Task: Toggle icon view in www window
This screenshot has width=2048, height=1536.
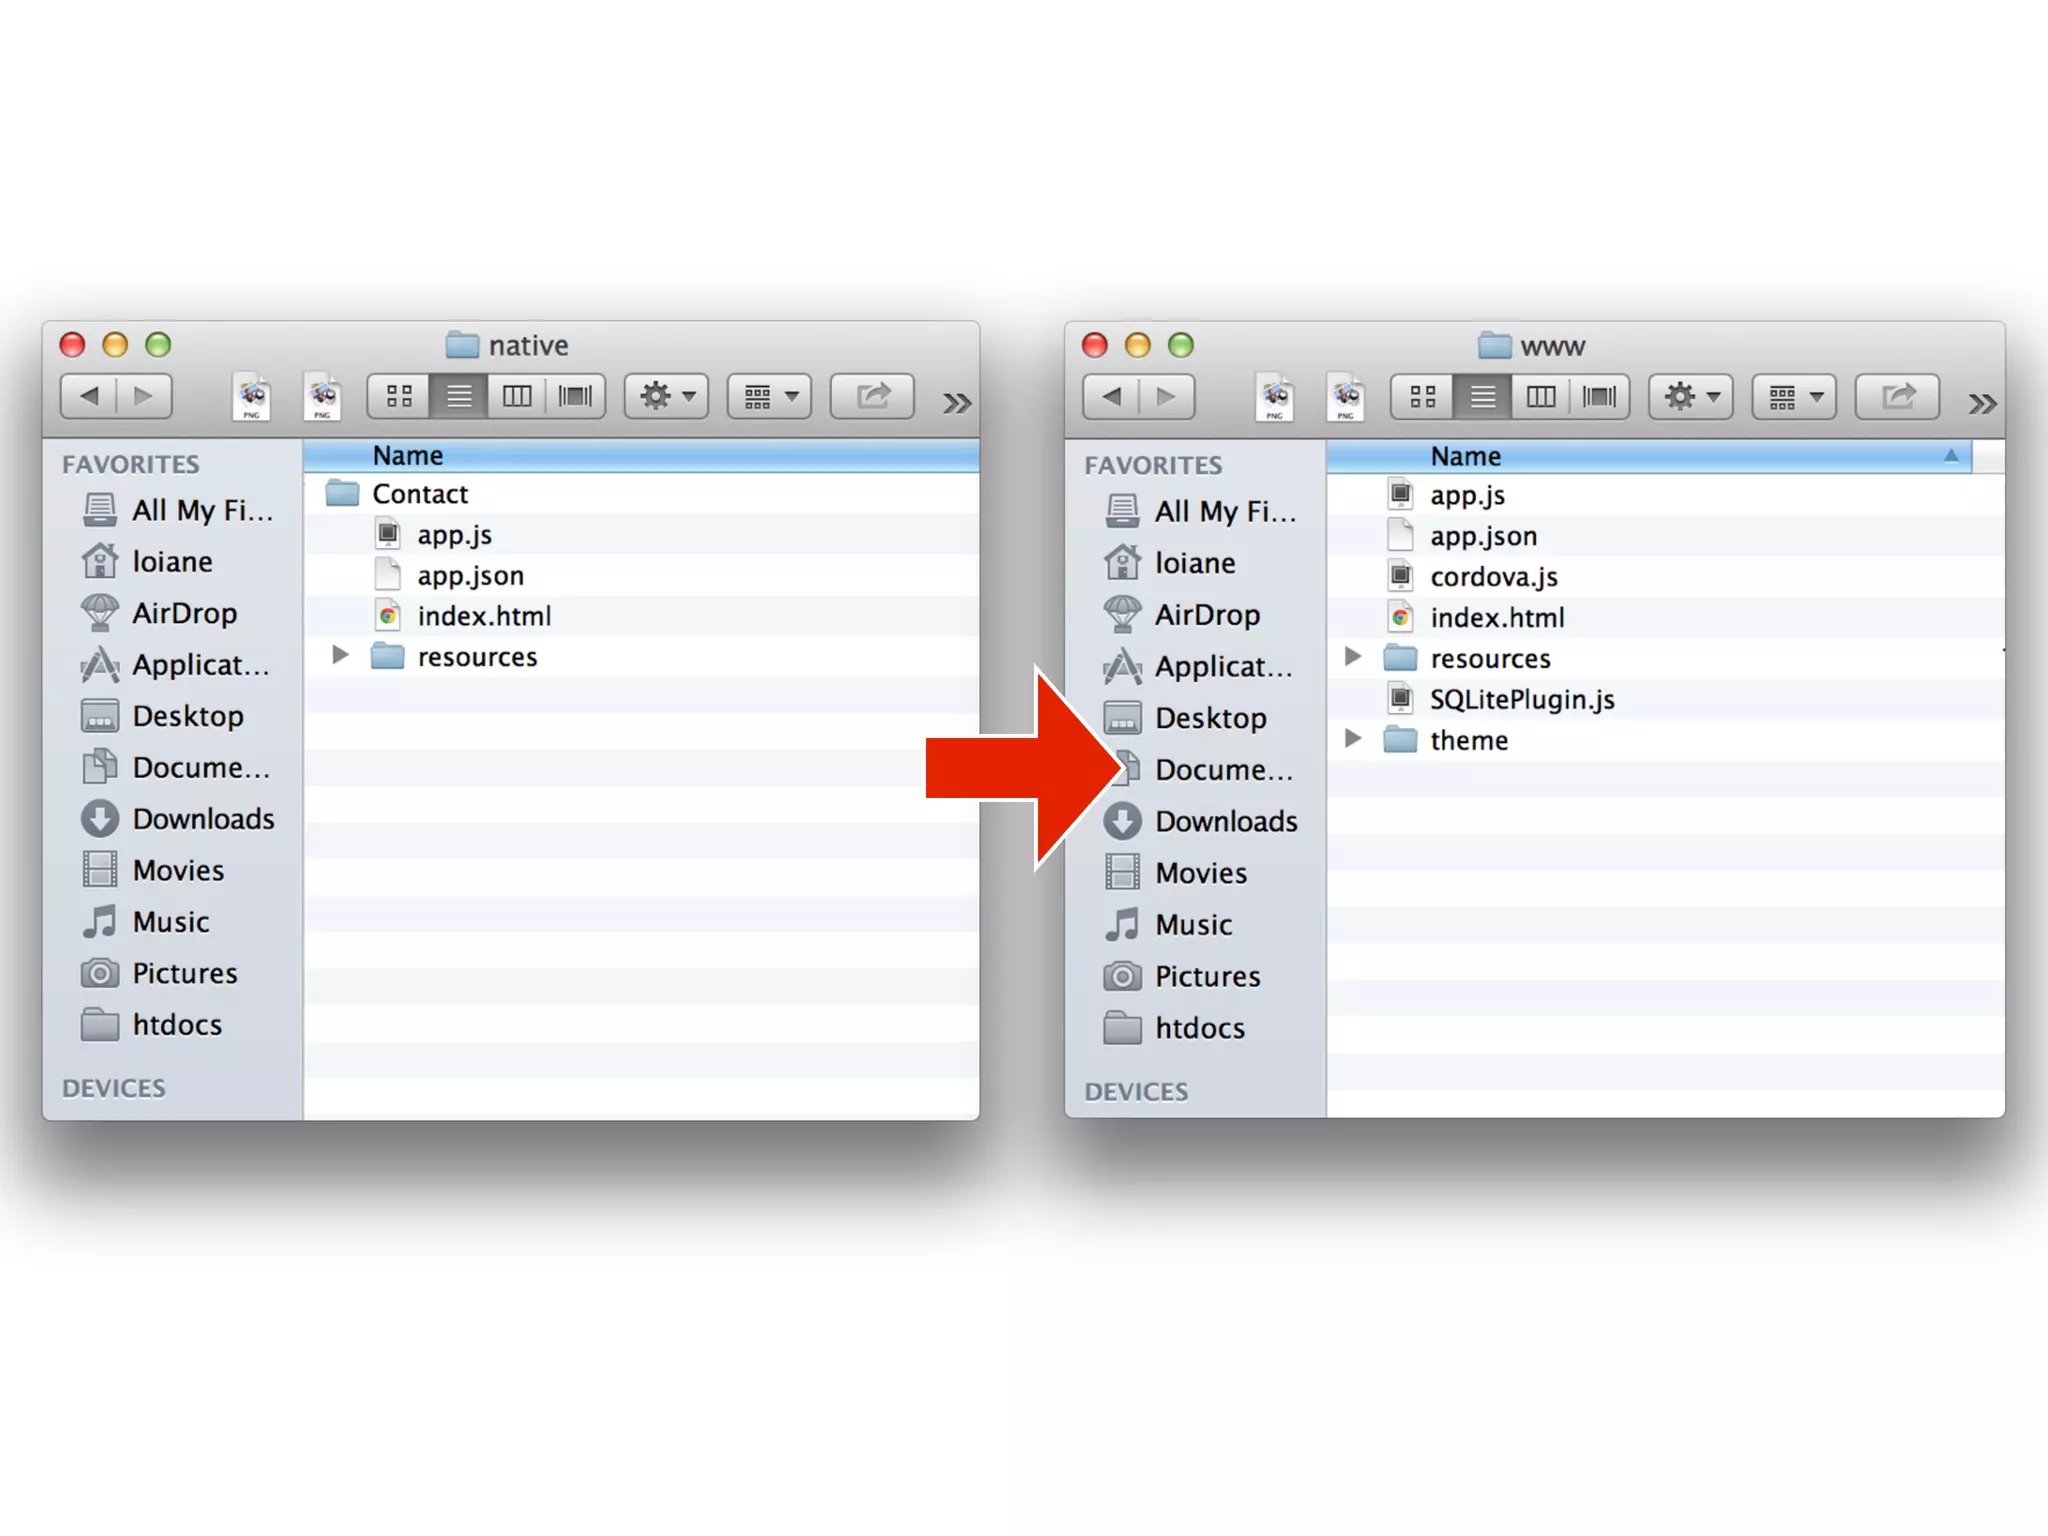Action: (1422, 397)
